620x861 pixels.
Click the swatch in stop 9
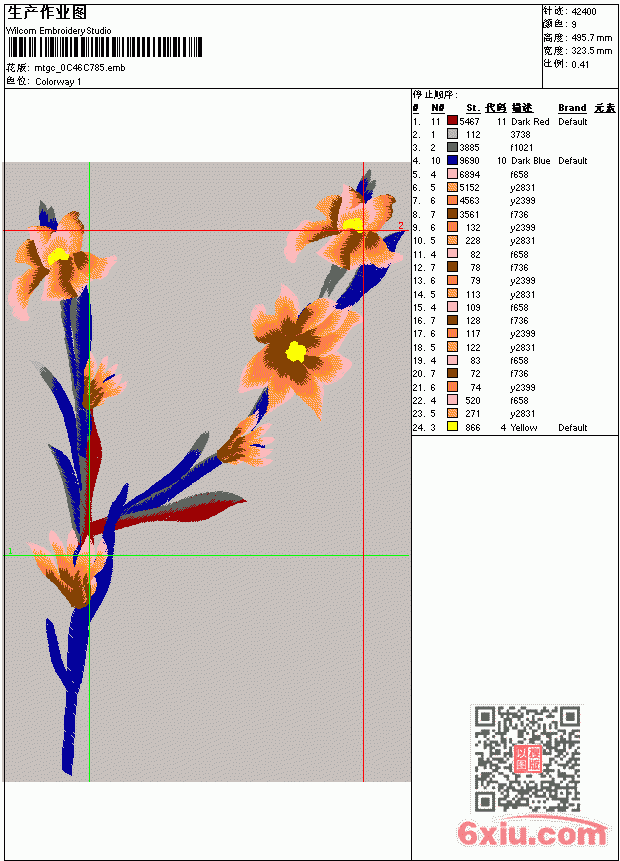[x=452, y=227]
